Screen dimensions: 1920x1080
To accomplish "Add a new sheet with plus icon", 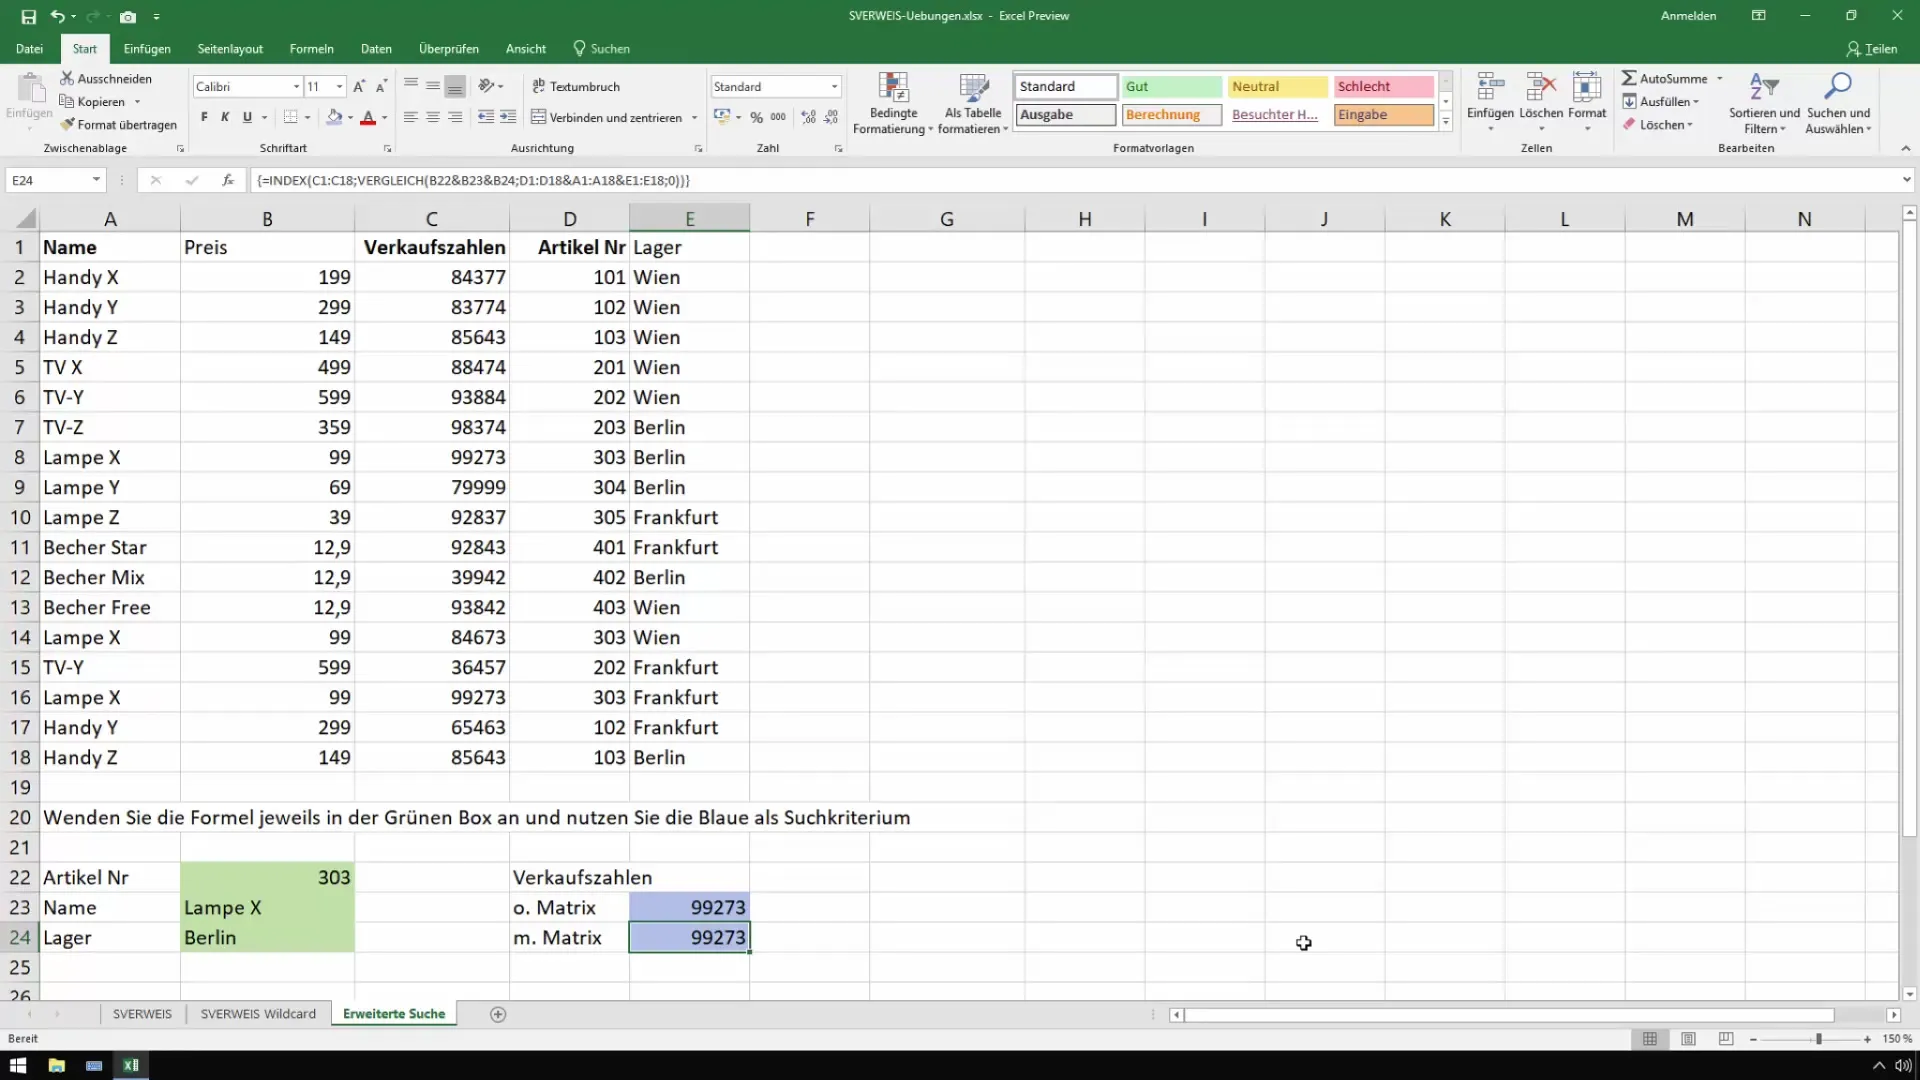I will tap(498, 1014).
